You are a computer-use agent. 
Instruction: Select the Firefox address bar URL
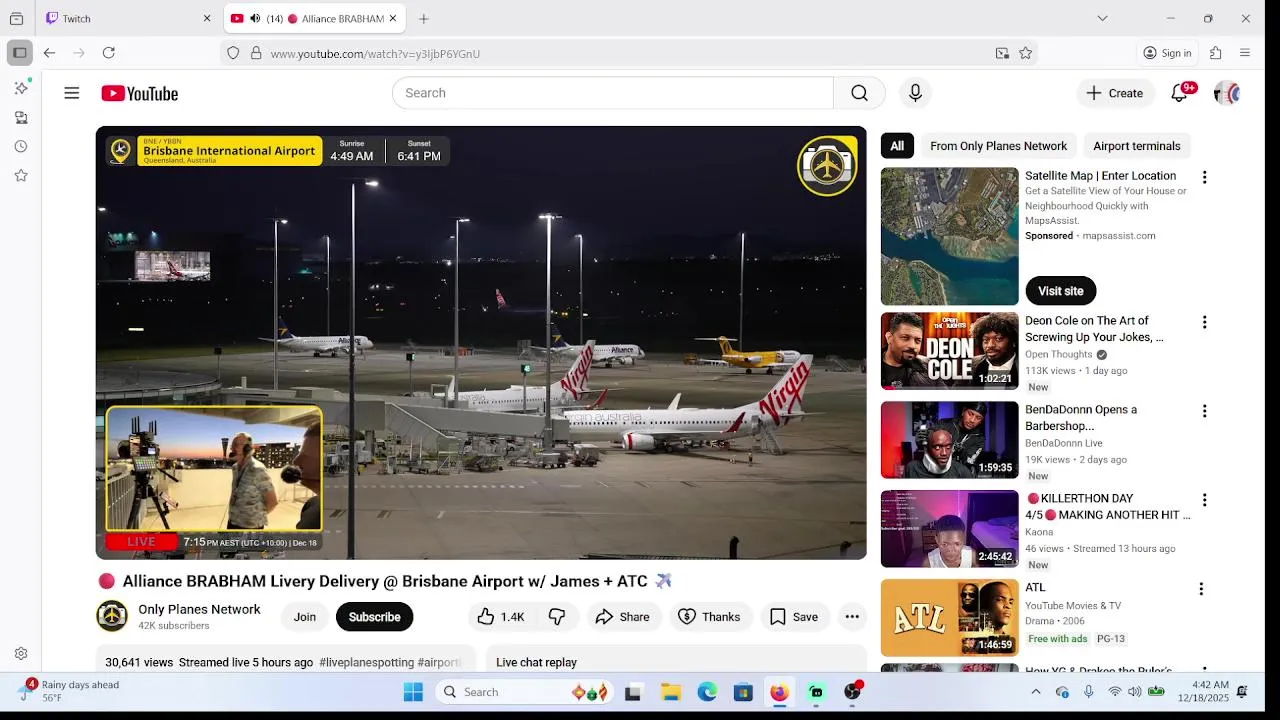(375, 53)
